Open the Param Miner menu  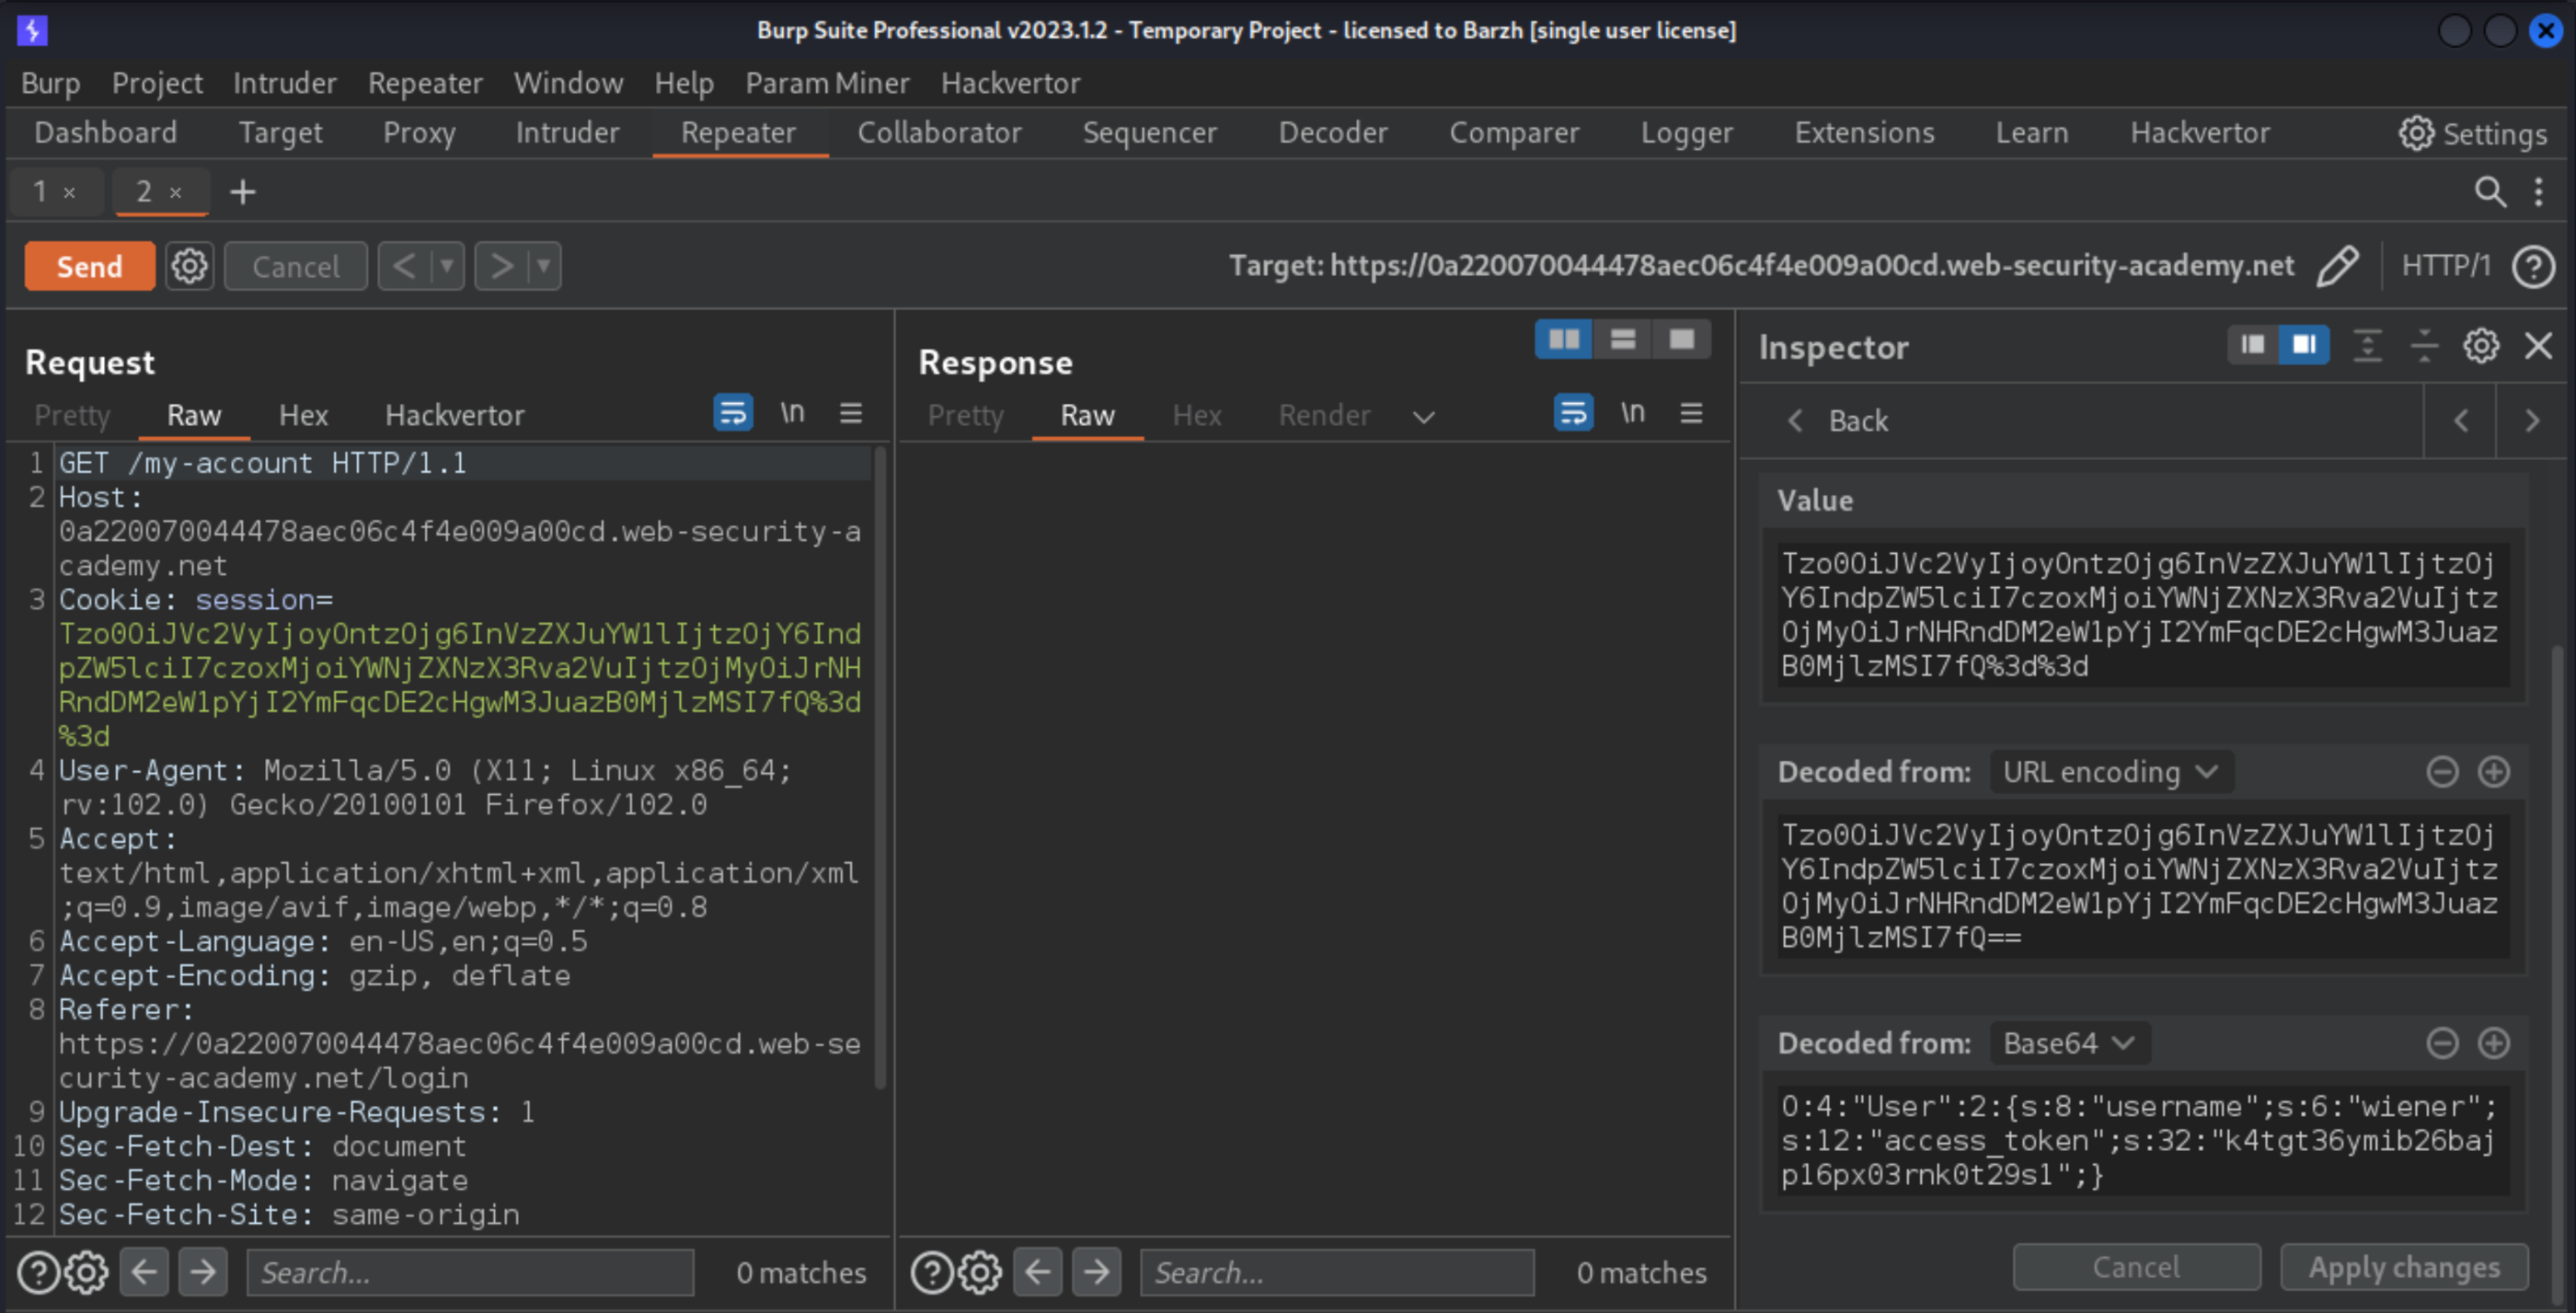[827, 83]
